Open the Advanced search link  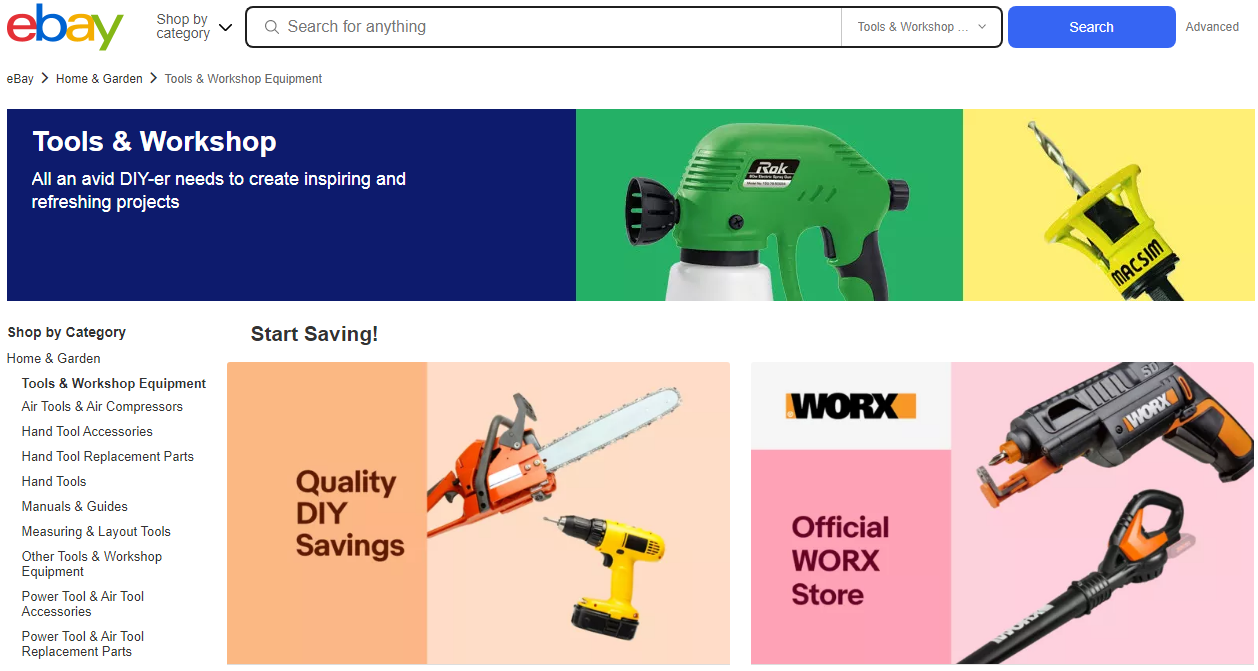point(1212,27)
